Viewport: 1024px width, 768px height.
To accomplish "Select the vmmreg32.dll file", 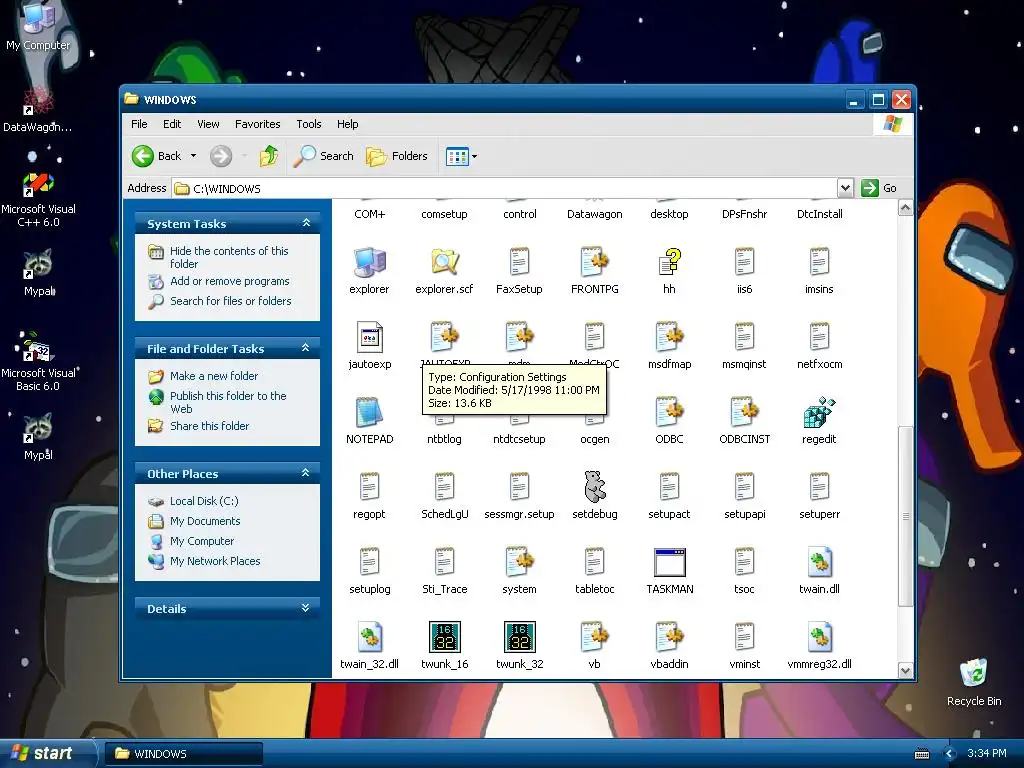I will click(819, 637).
